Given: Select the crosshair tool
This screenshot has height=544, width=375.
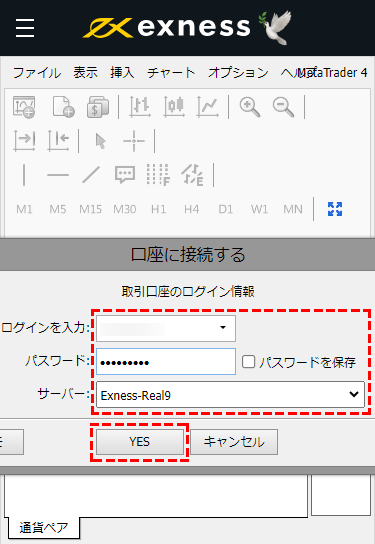Looking at the screenshot, I should coord(134,141).
